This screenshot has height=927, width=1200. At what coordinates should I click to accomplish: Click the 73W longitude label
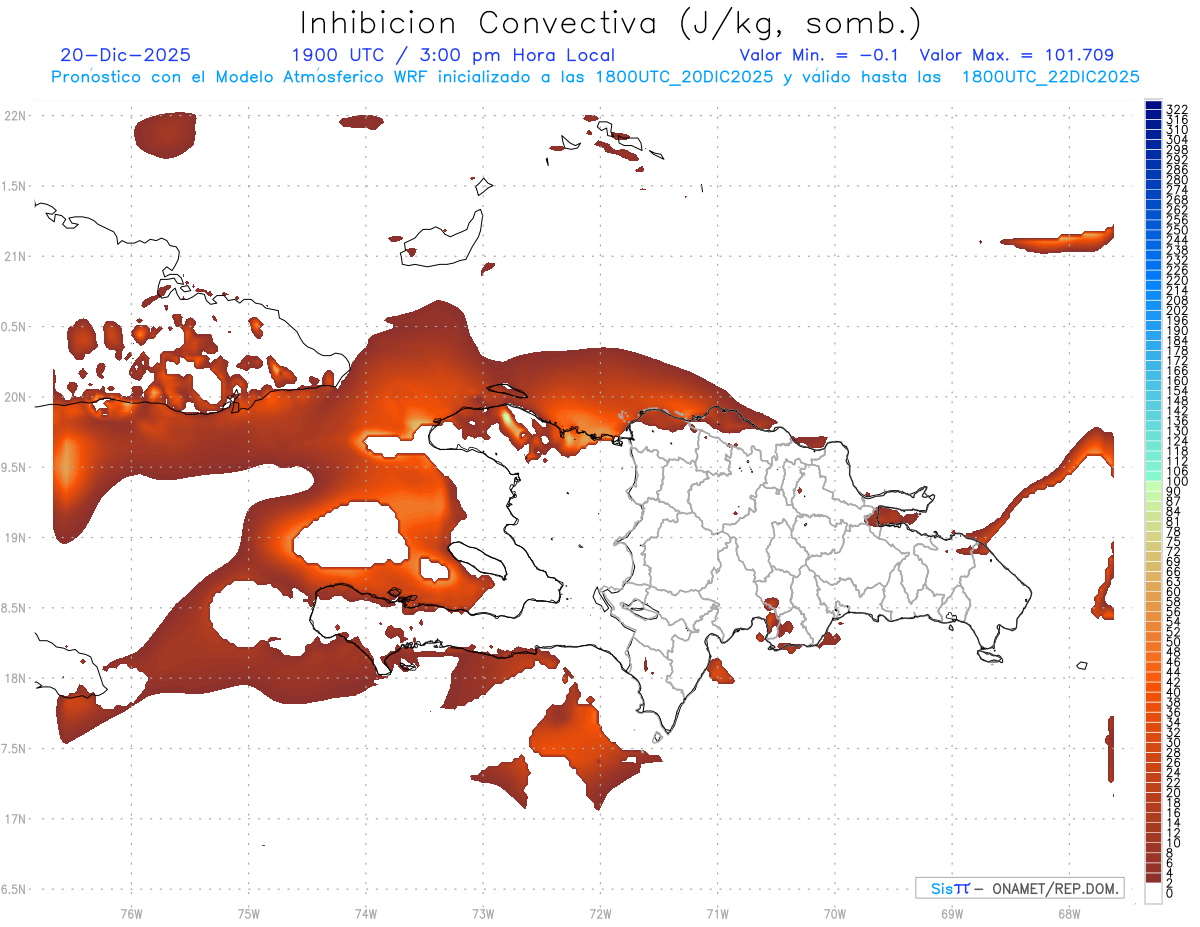[x=483, y=913]
